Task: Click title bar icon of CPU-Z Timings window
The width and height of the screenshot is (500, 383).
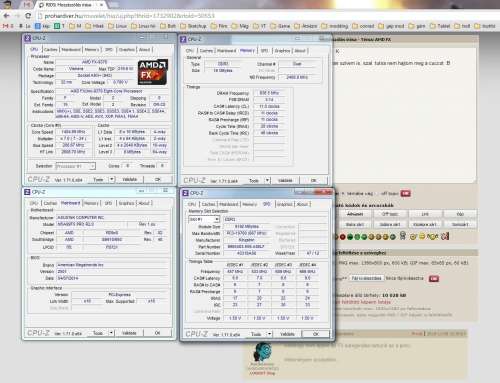Action: click(x=183, y=39)
